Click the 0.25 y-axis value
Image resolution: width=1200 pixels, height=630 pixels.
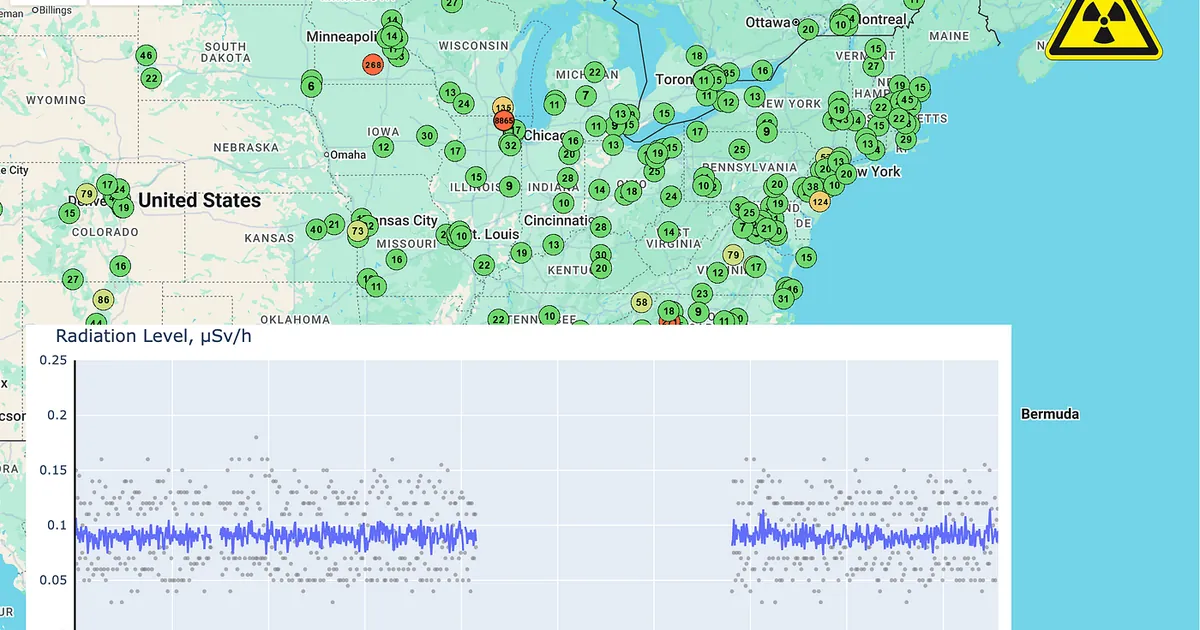(51, 360)
